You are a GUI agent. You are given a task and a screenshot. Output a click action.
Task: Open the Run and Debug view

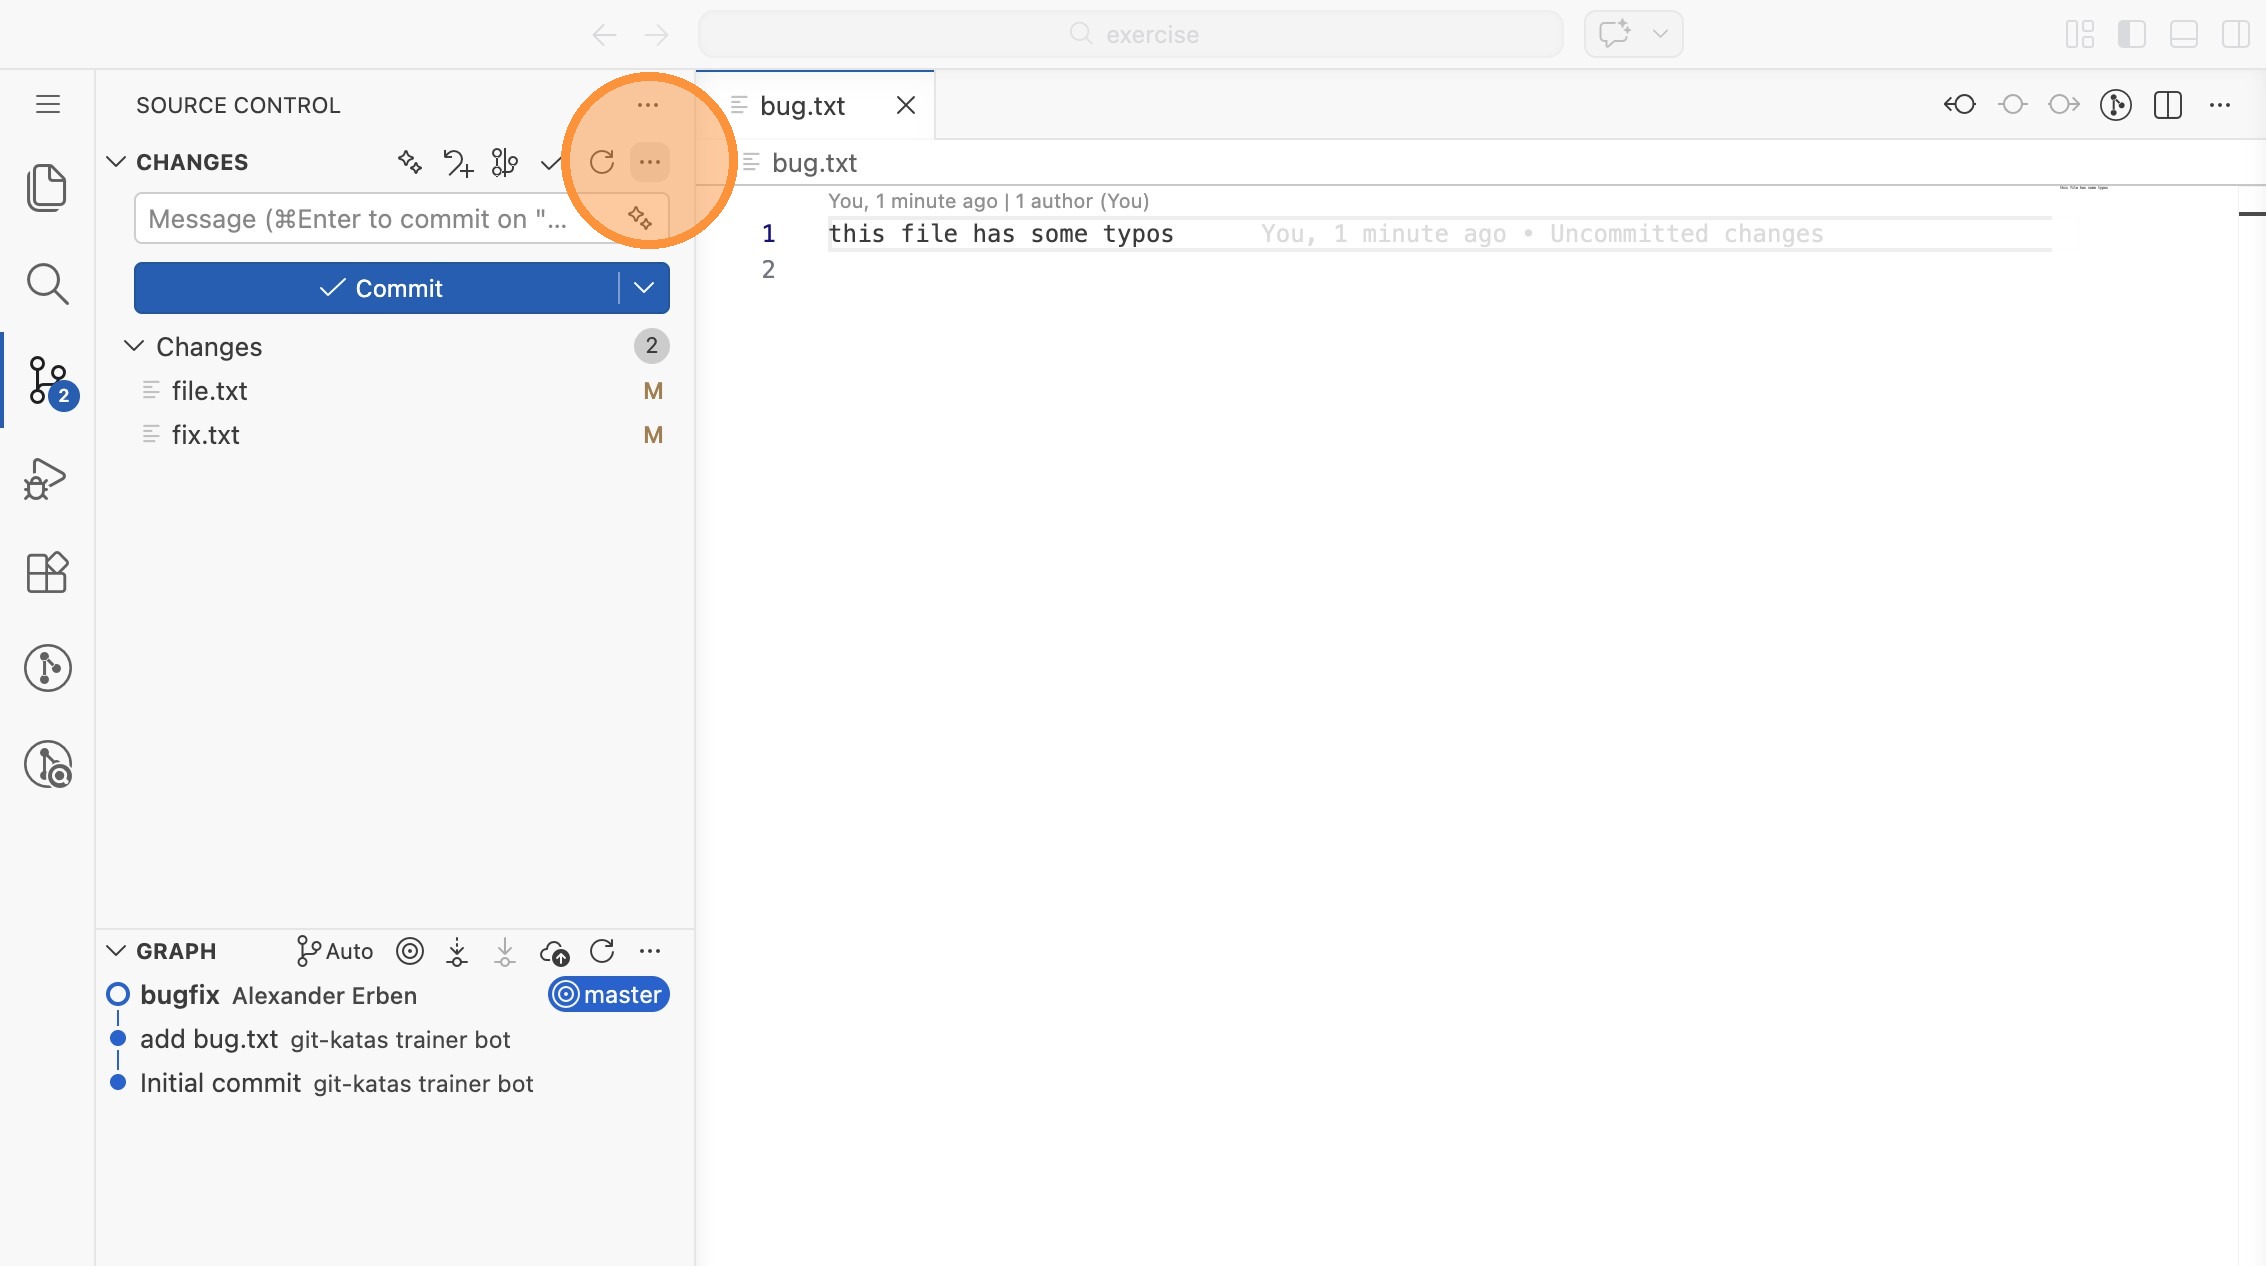pyautogui.click(x=47, y=479)
